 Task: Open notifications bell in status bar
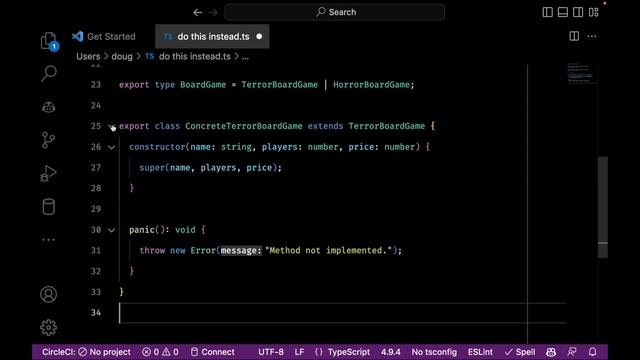(x=593, y=352)
